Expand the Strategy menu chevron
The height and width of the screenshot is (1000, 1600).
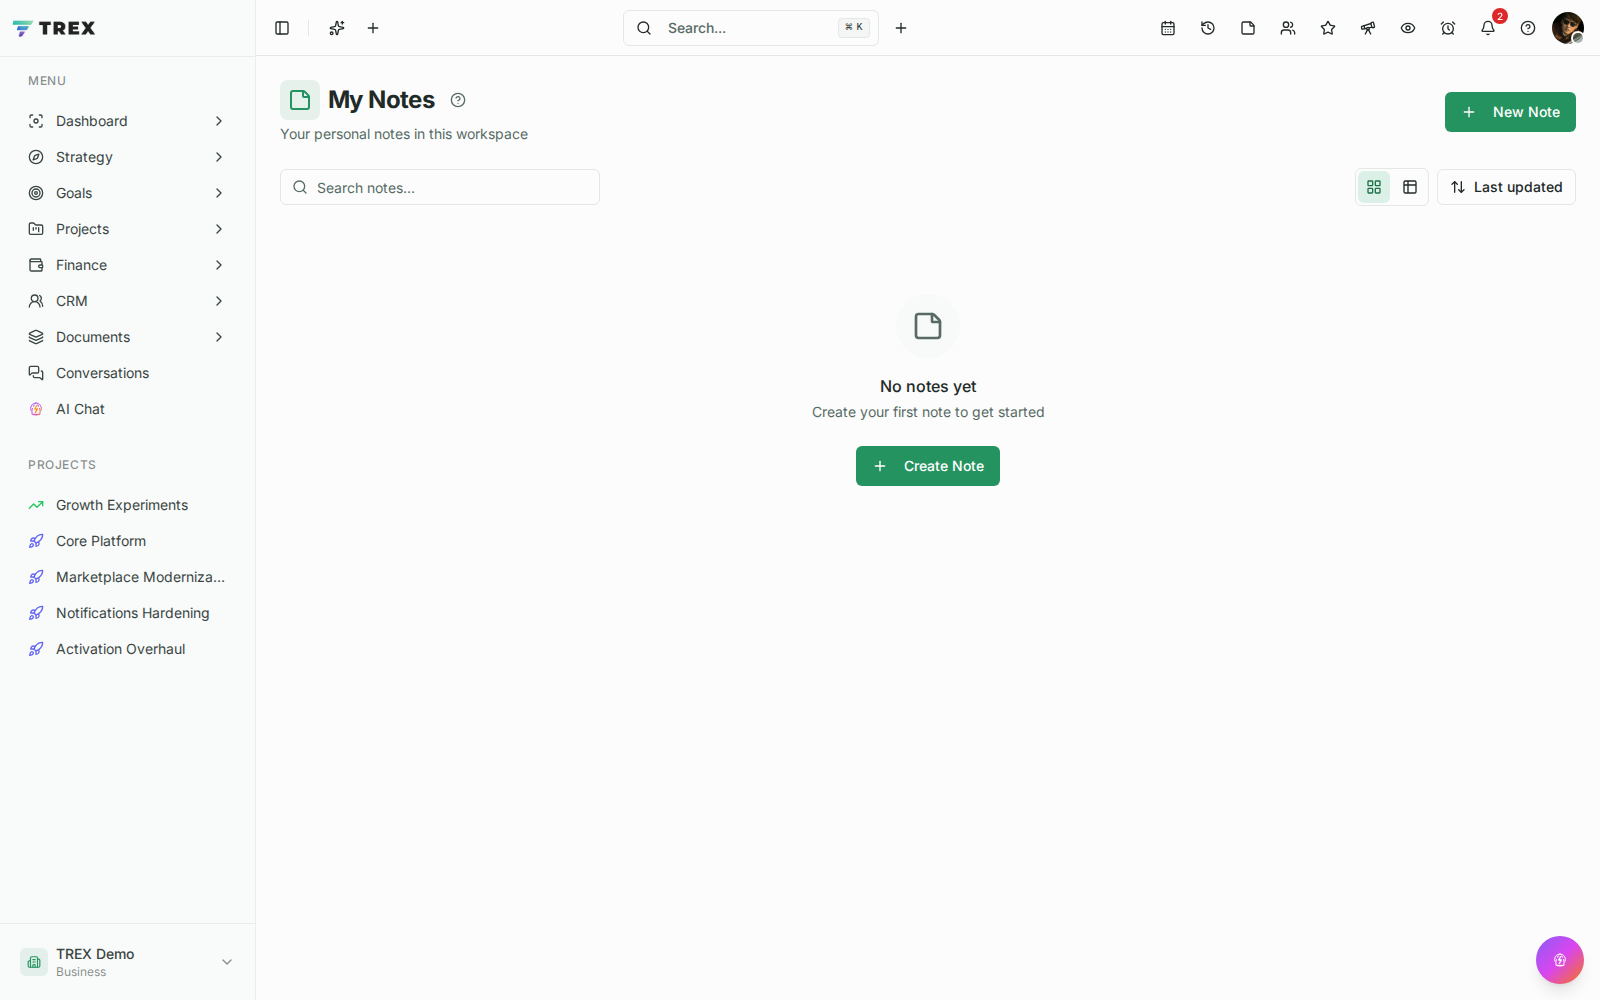219,157
